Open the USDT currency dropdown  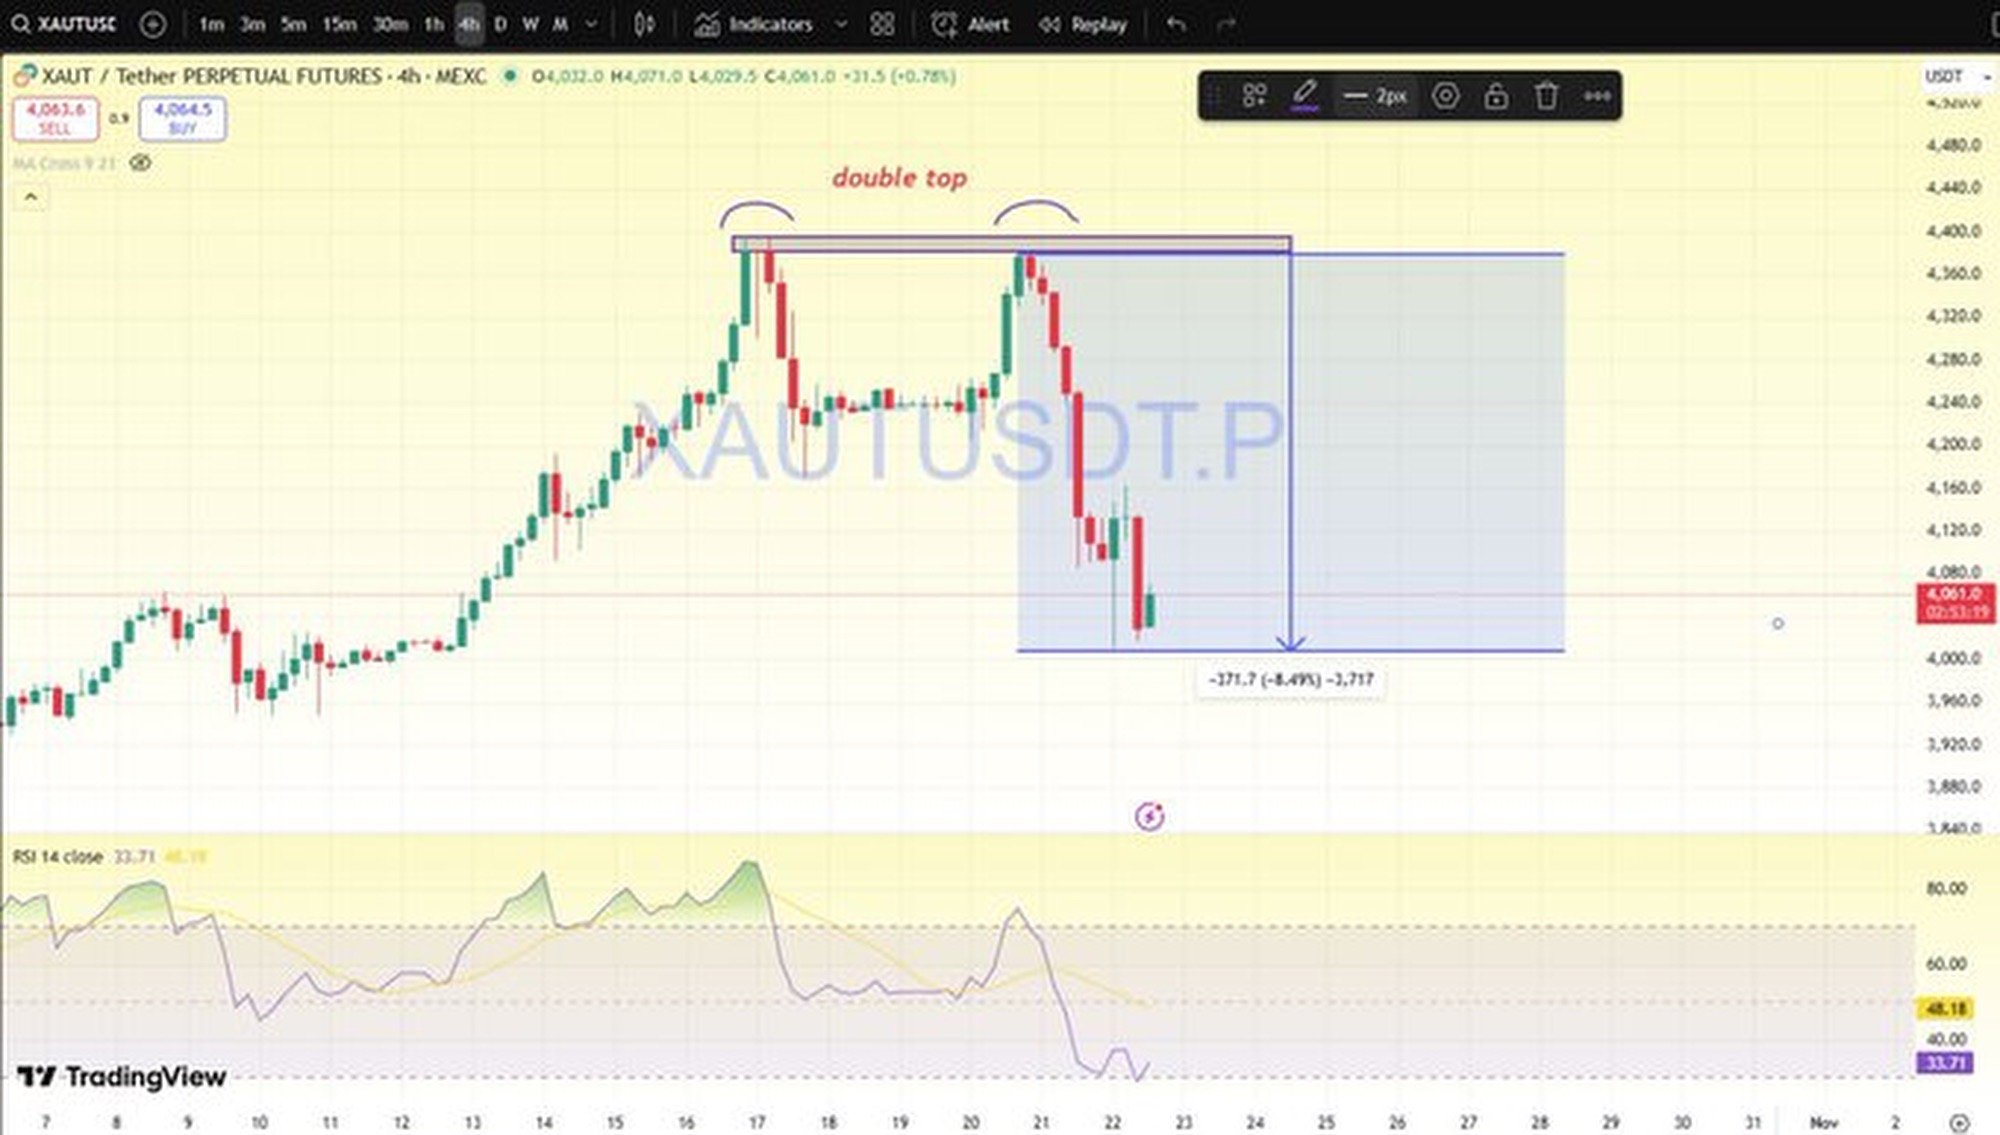pyautogui.click(x=1957, y=76)
